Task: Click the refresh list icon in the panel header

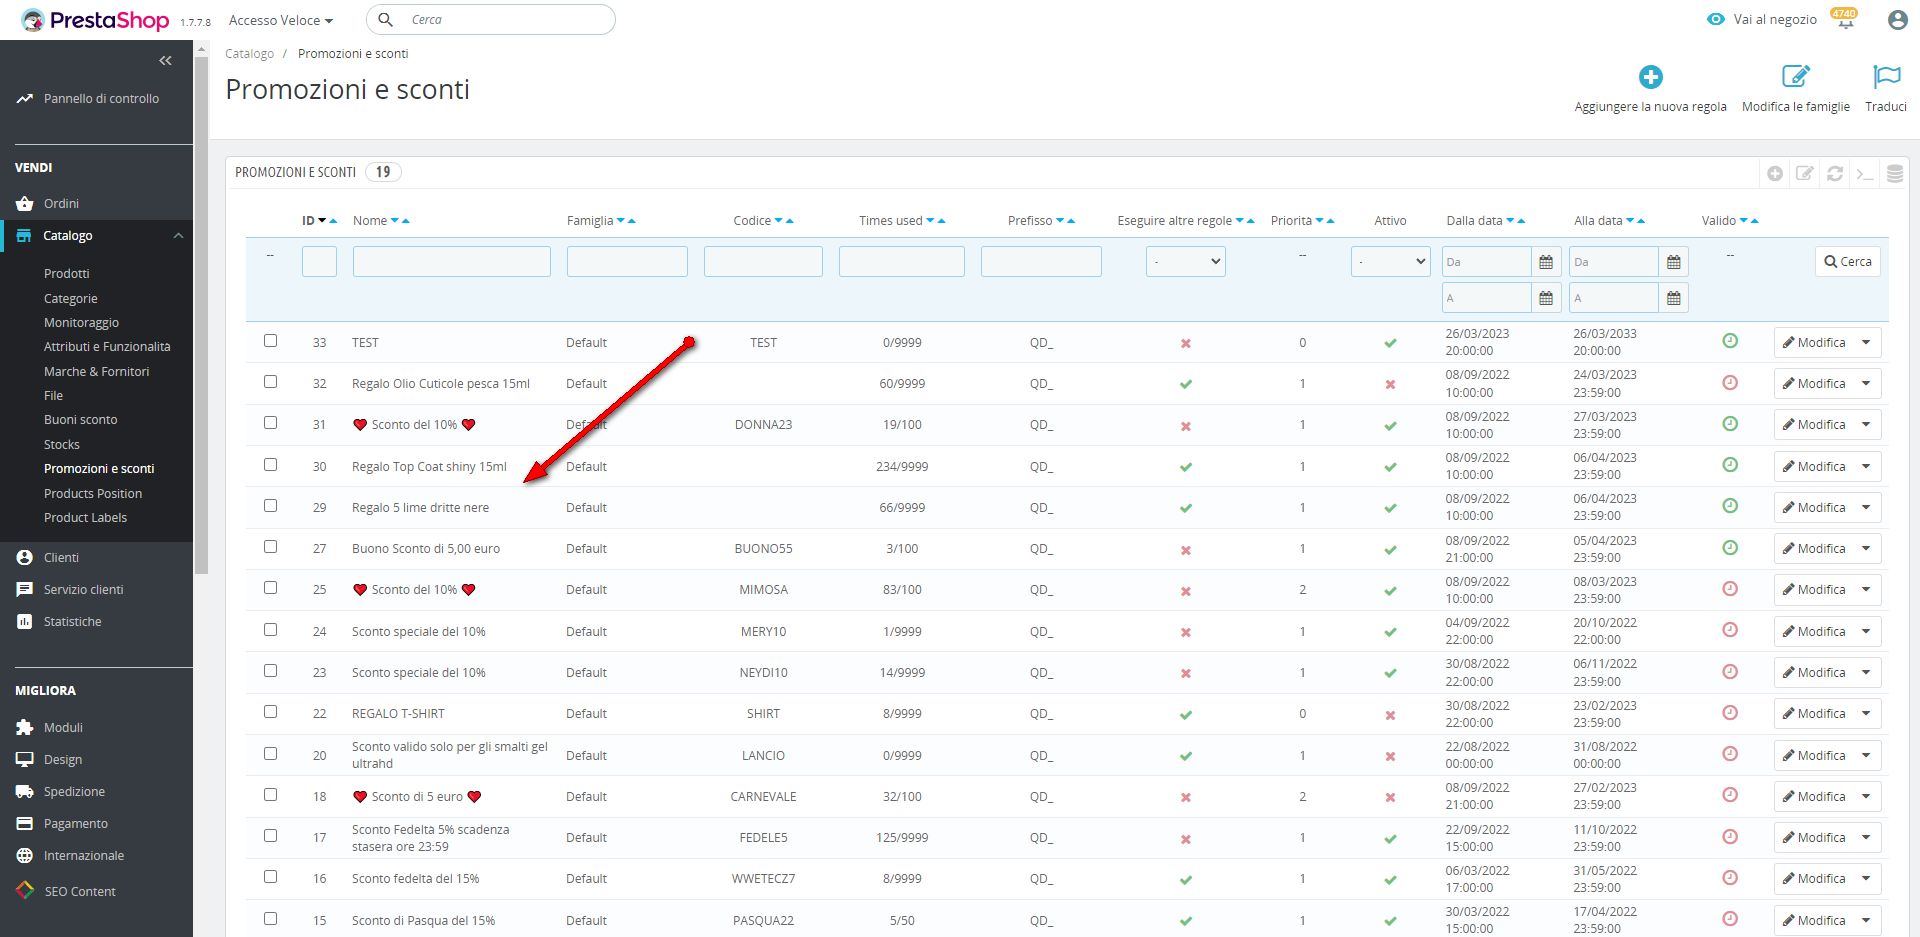Action: 1835,173
